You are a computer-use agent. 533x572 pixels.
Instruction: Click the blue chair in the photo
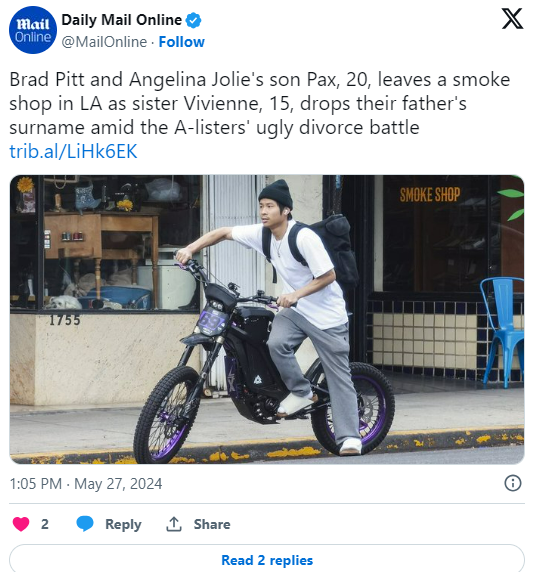click(x=502, y=331)
